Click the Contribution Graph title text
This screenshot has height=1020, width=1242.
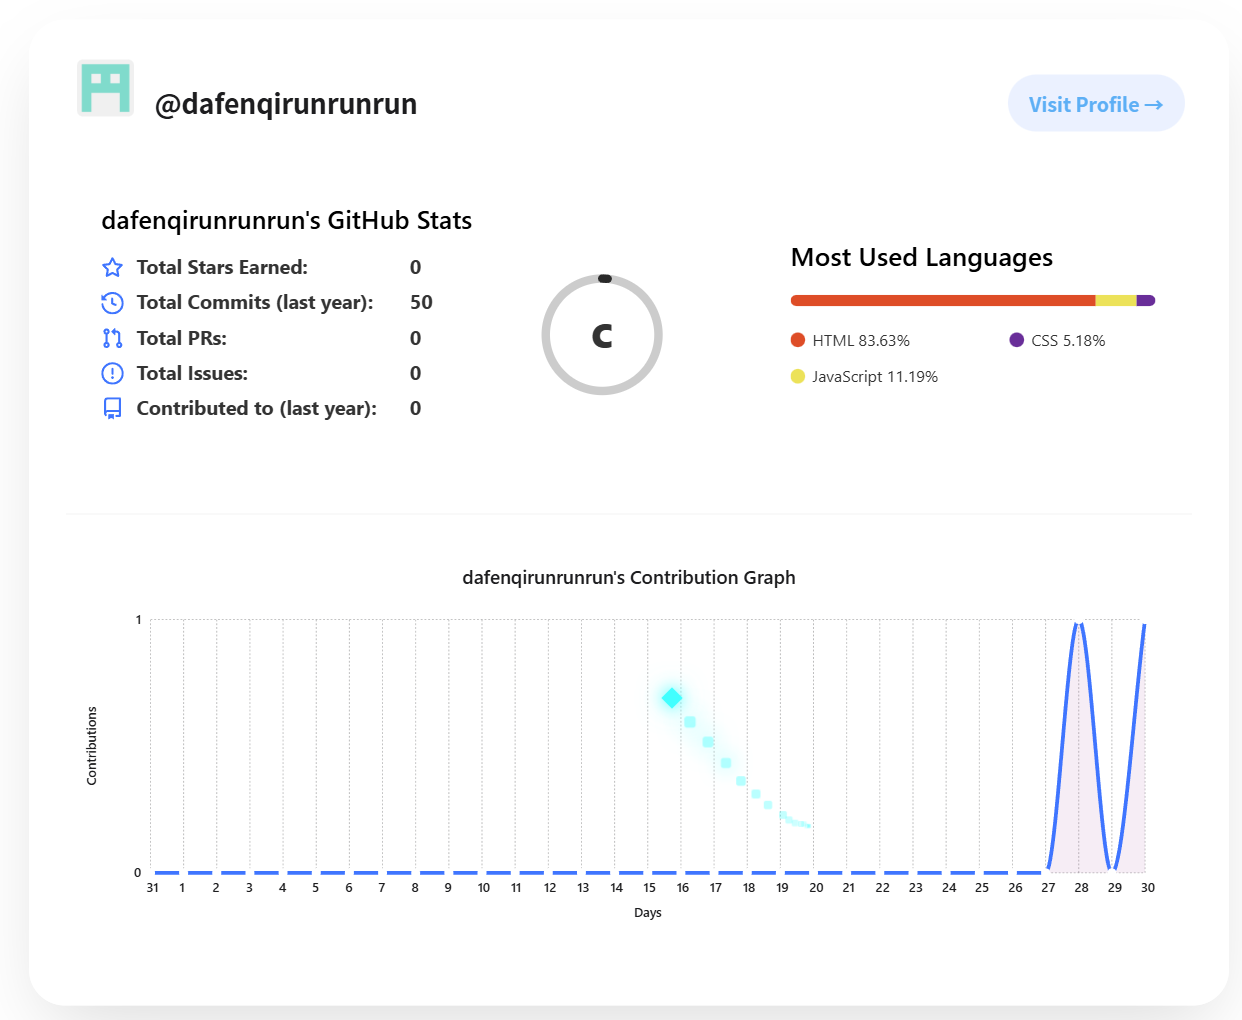[628, 577]
